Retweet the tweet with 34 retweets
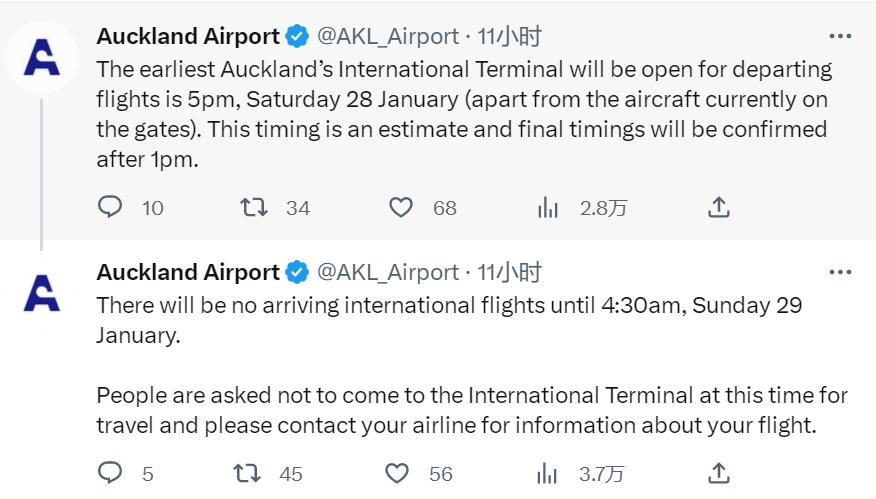 (253, 207)
